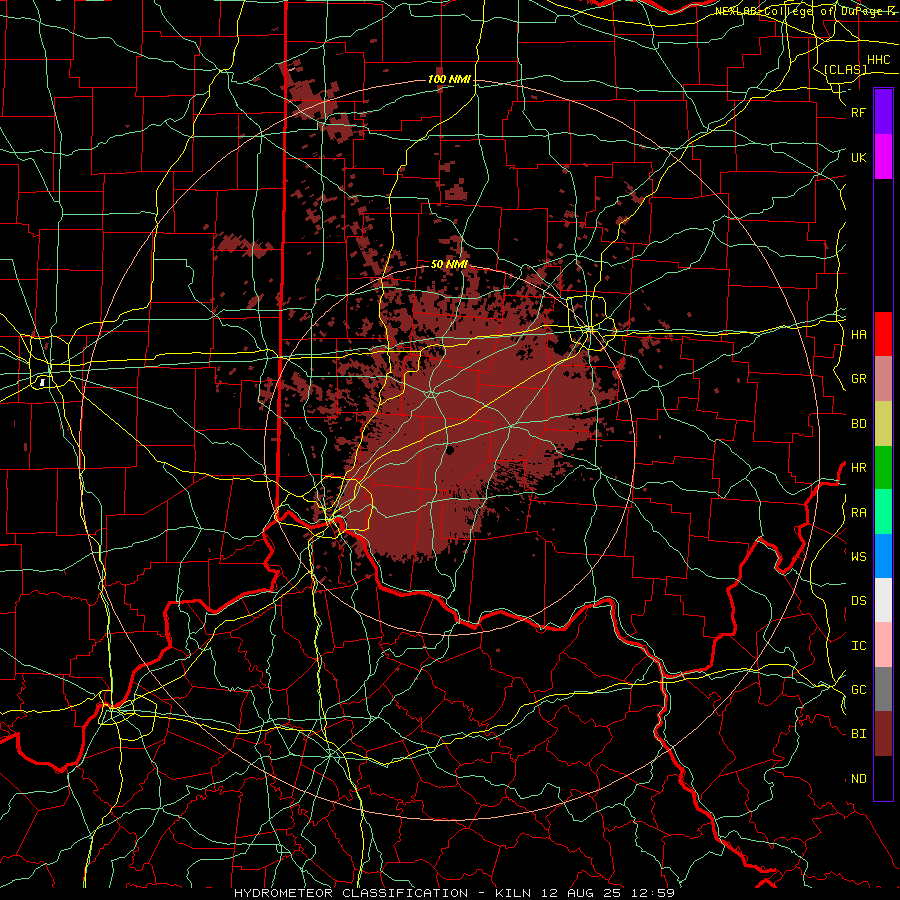Click the purple RF color swatch
The width and height of the screenshot is (900, 900).
(883, 112)
